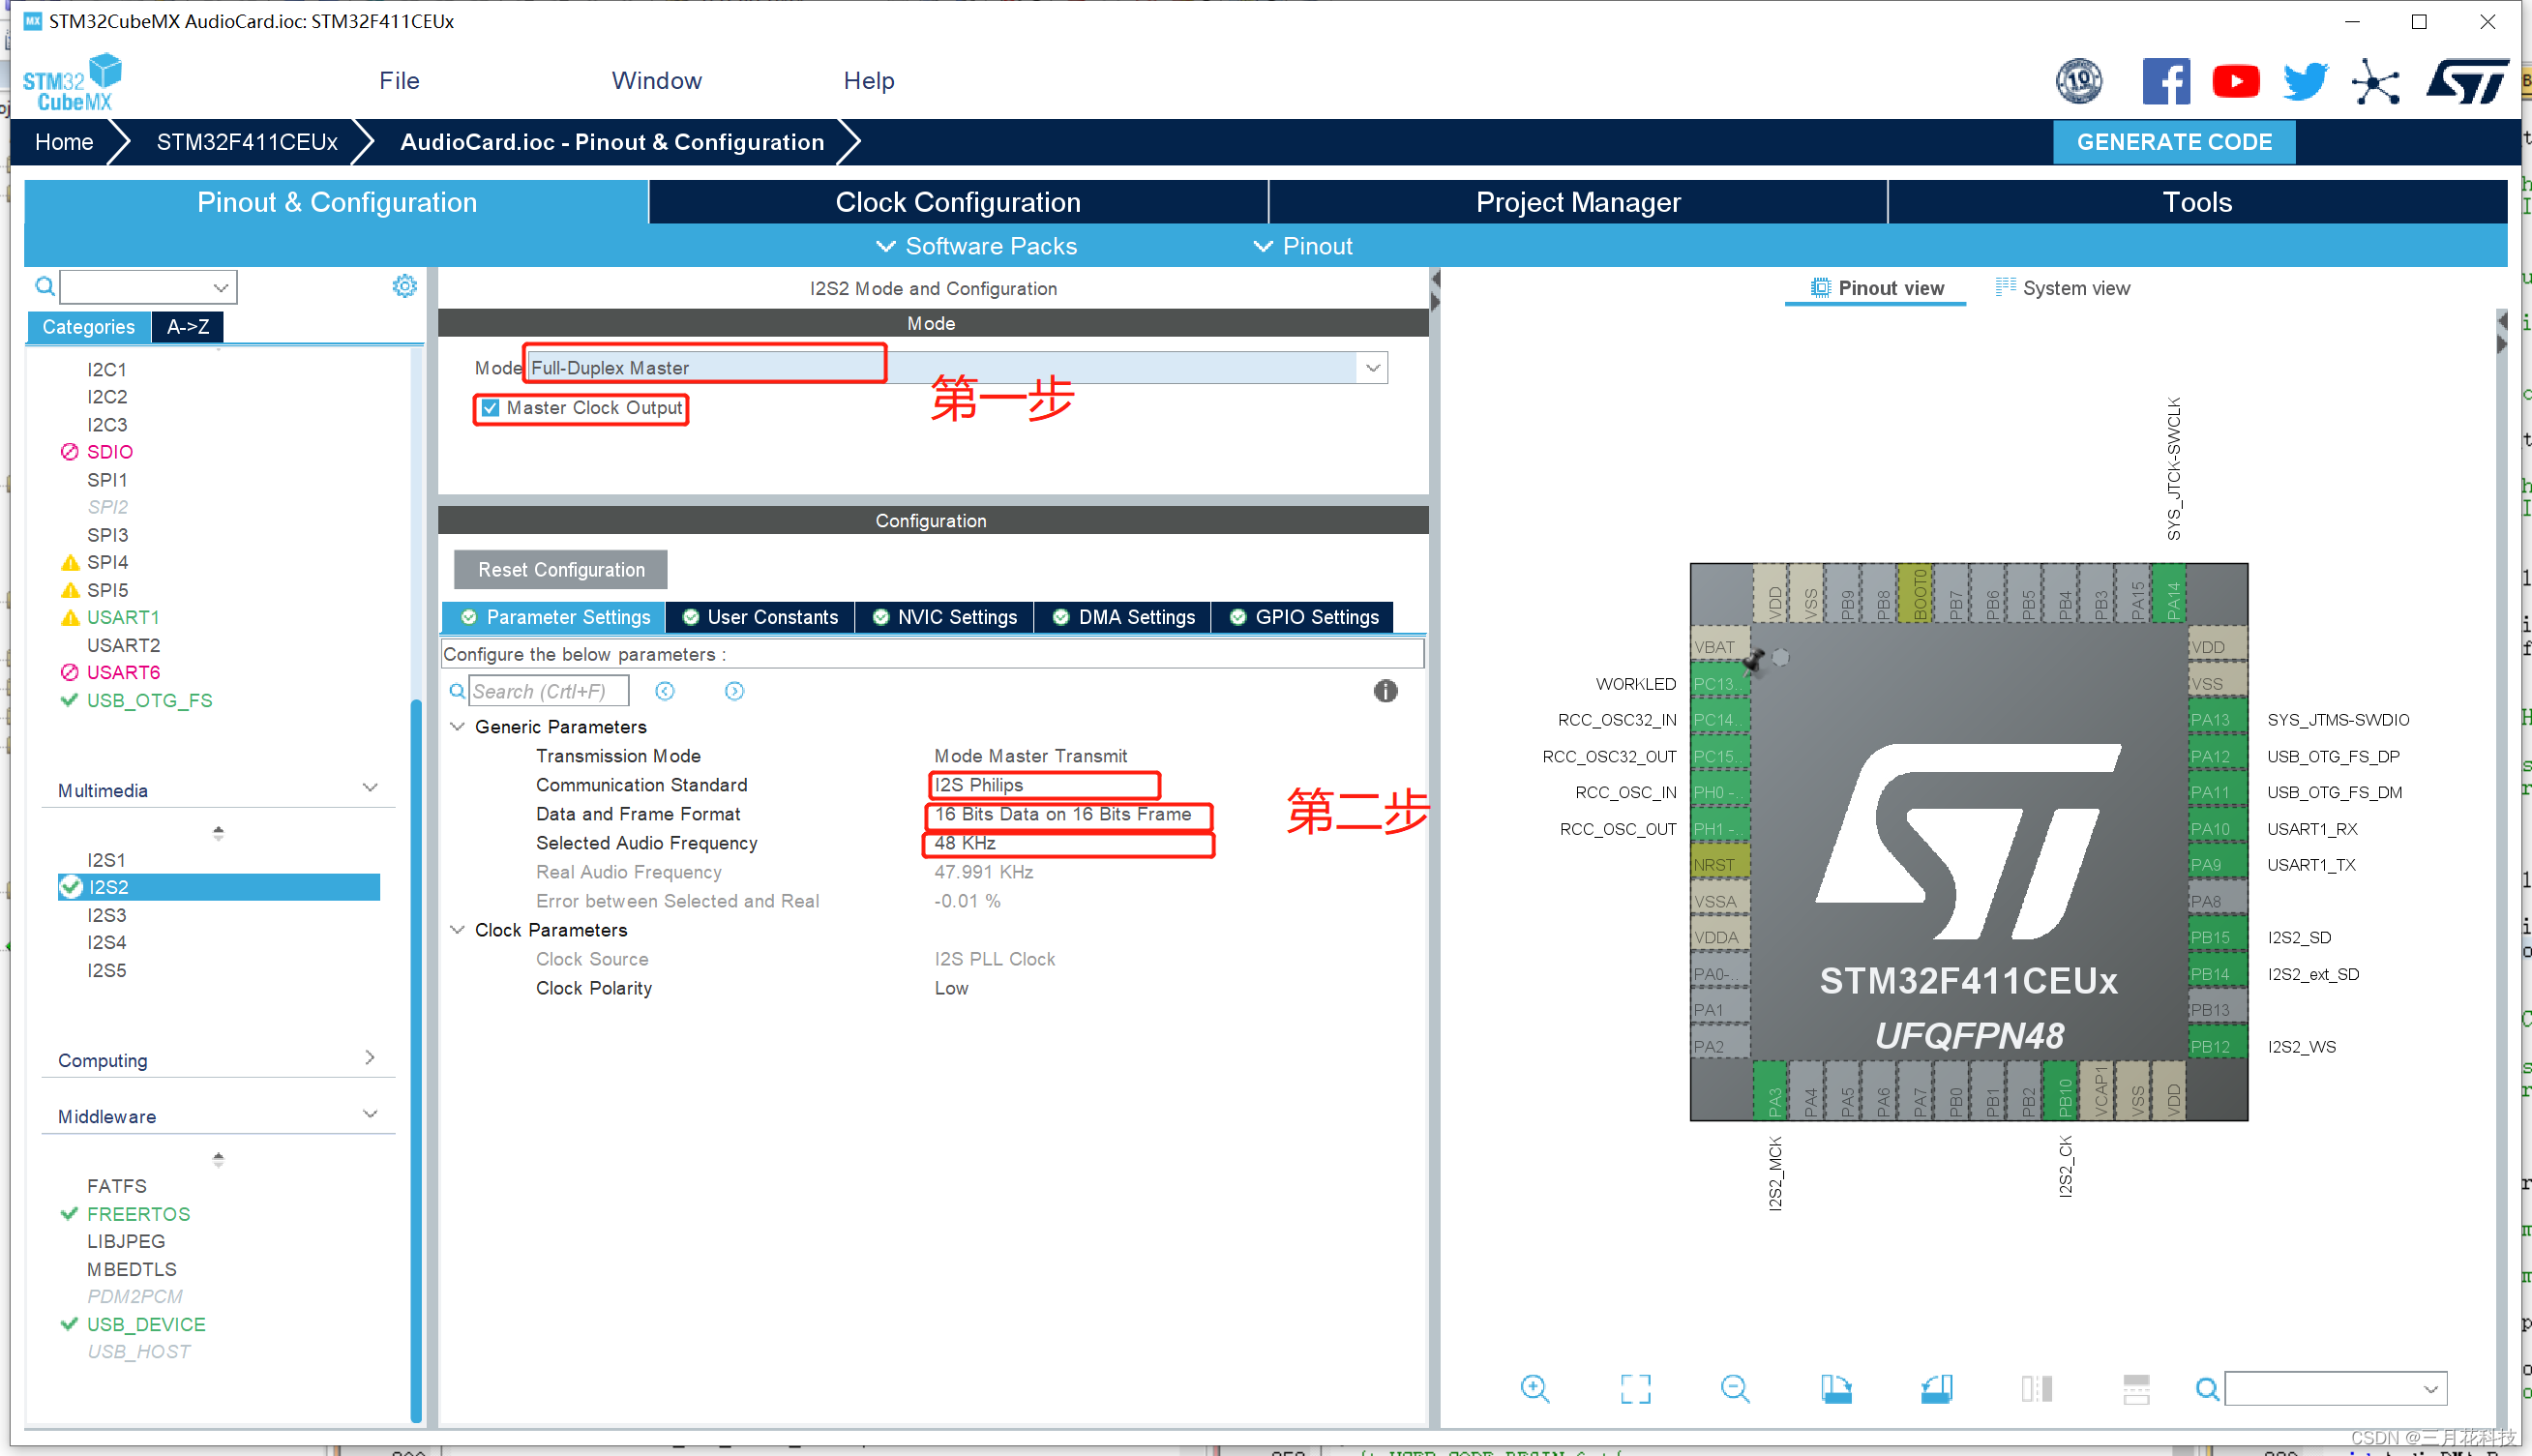The image size is (2532, 1456).
Task: Switch to System view
Action: 2063,288
